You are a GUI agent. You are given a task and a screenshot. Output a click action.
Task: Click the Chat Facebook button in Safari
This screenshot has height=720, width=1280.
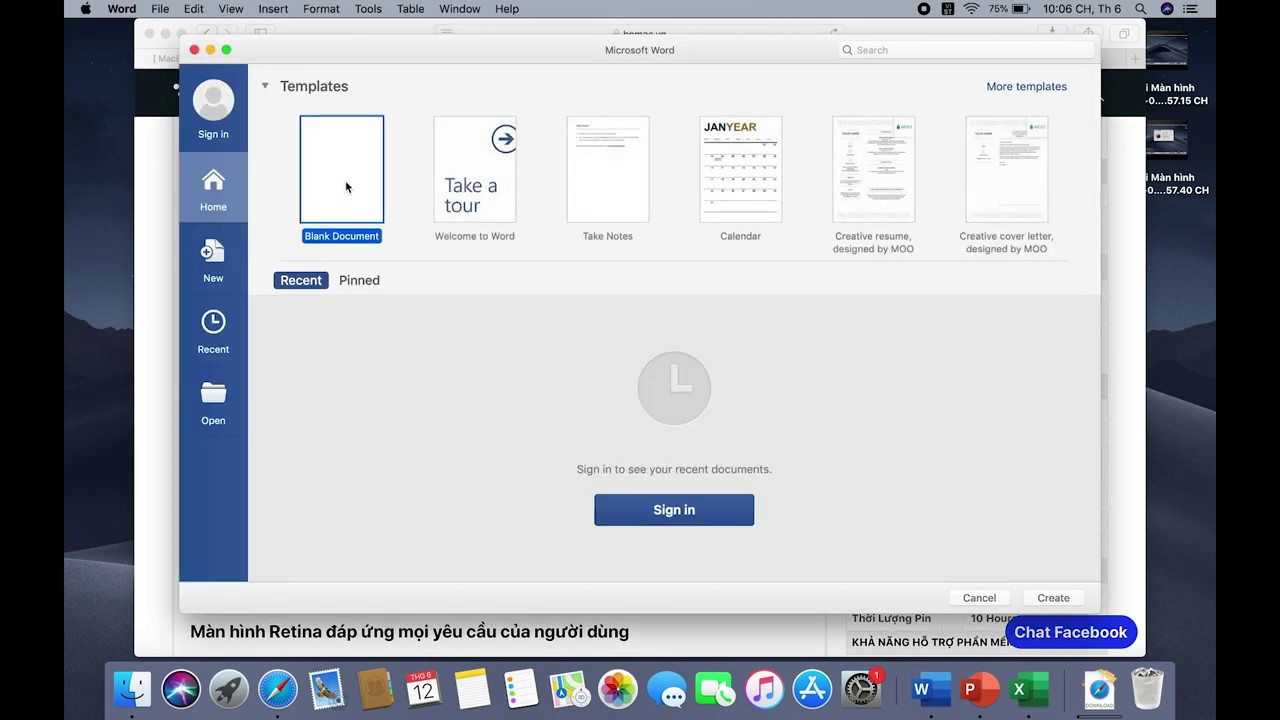tap(1071, 632)
